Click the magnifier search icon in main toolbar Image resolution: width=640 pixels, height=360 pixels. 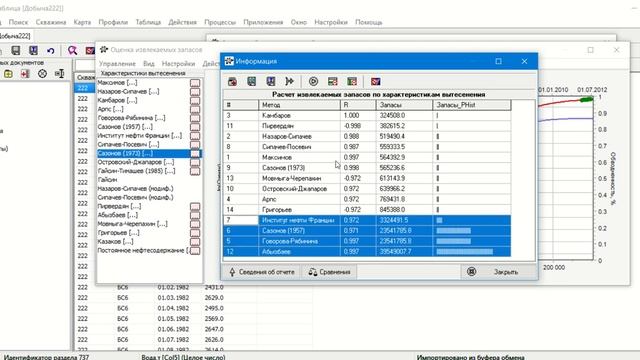tap(72, 51)
